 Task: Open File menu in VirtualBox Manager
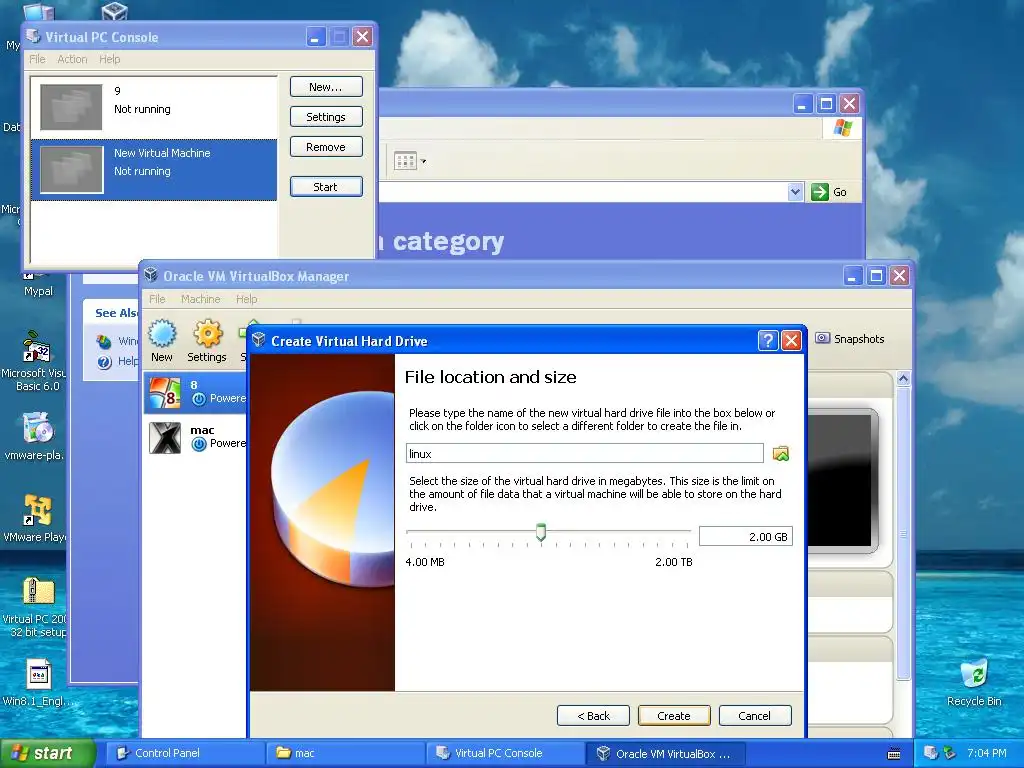click(x=157, y=298)
